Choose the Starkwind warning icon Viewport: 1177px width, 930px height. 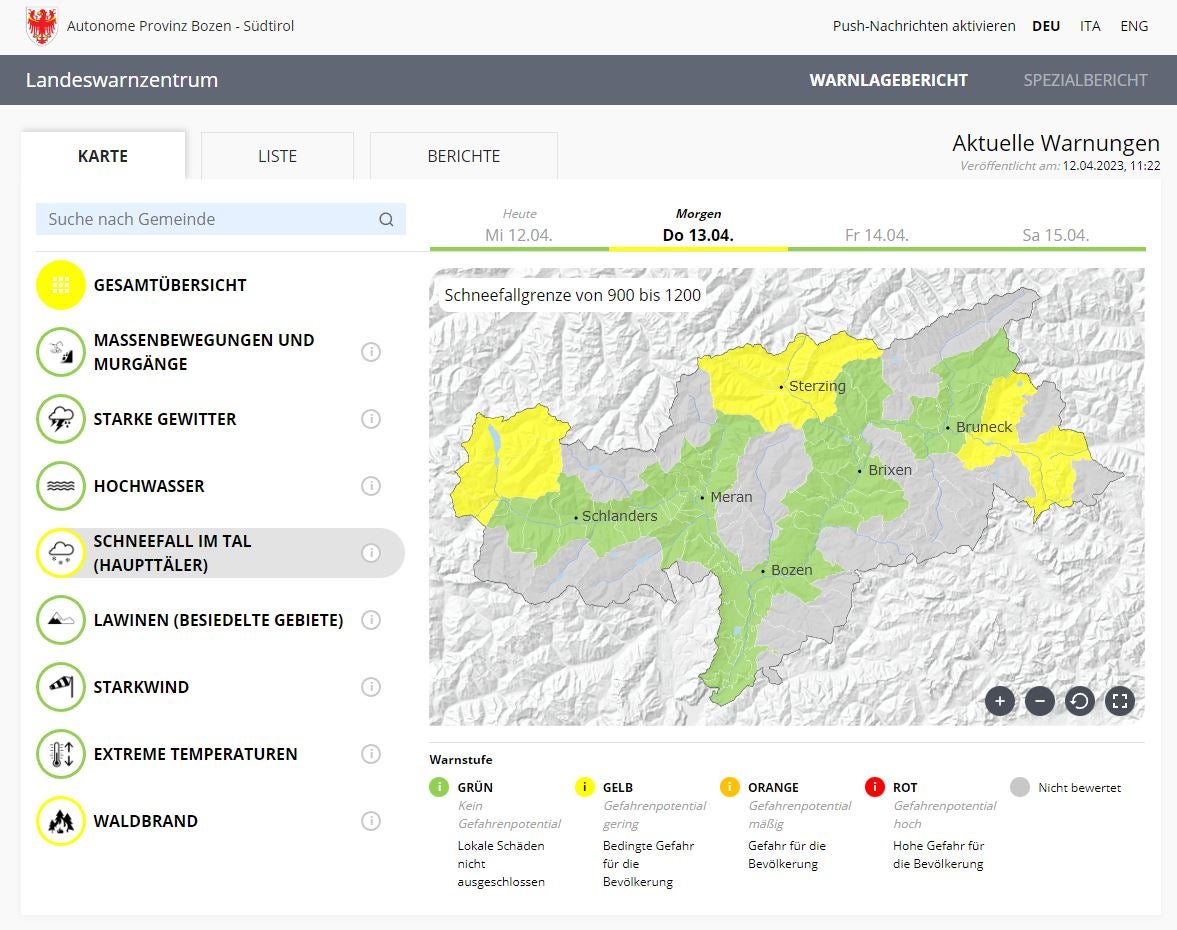pos(61,687)
